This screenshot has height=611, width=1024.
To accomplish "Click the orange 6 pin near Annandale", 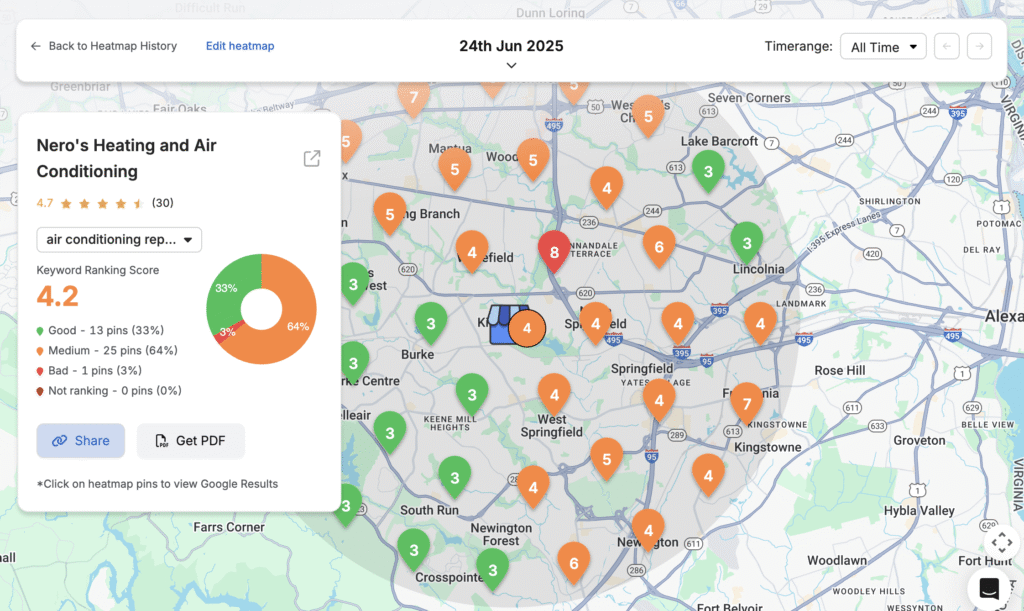I will (x=659, y=247).
